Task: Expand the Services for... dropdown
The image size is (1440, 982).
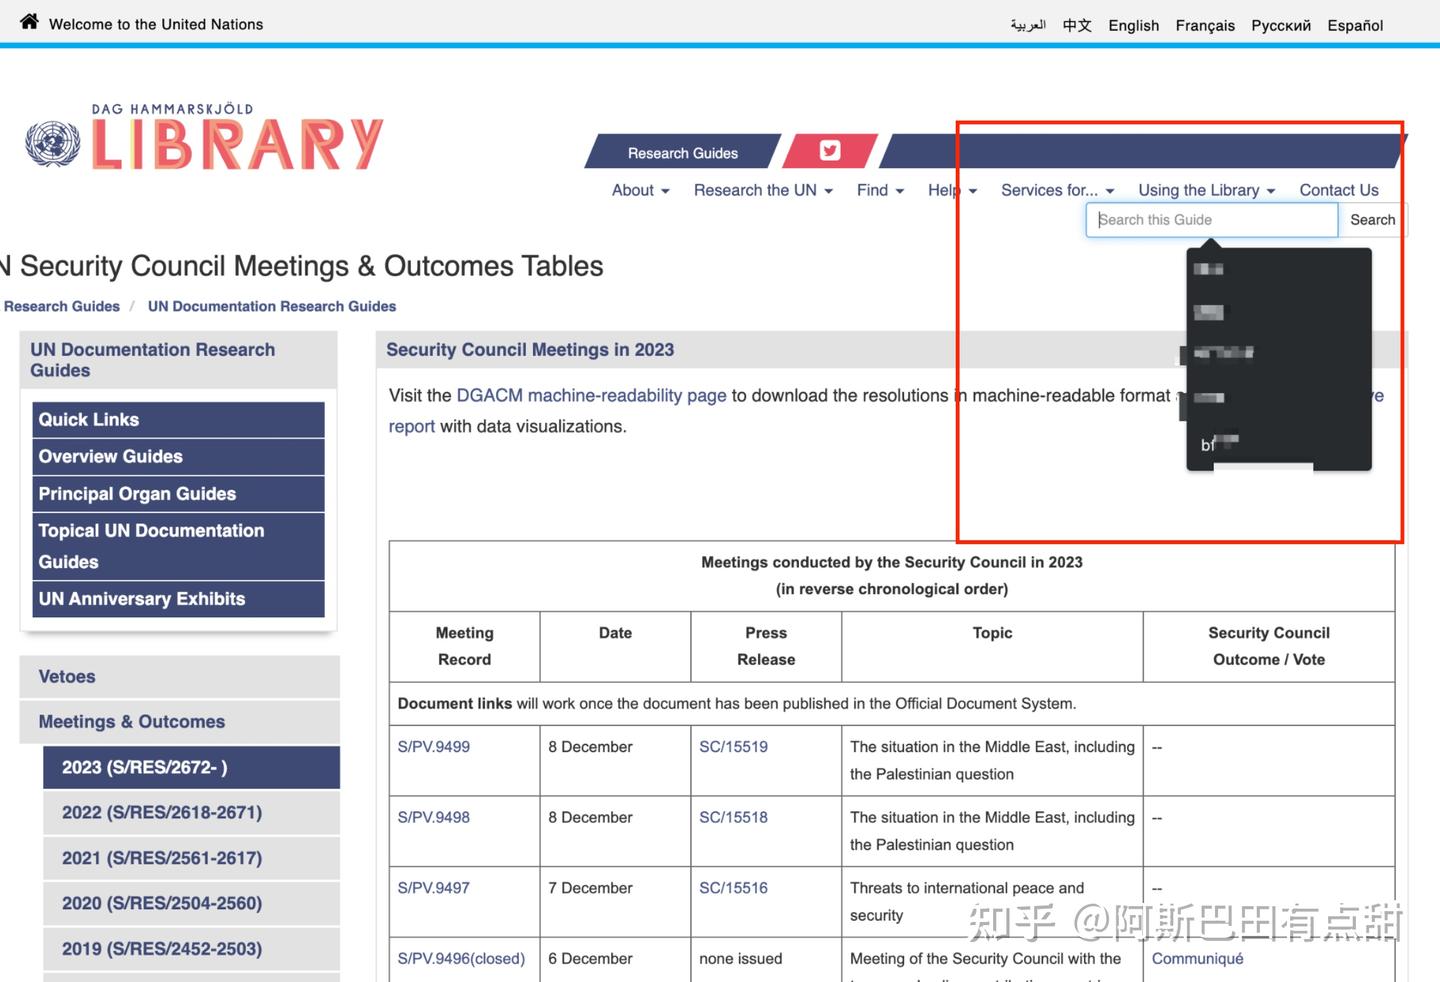Action: point(1058,190)
